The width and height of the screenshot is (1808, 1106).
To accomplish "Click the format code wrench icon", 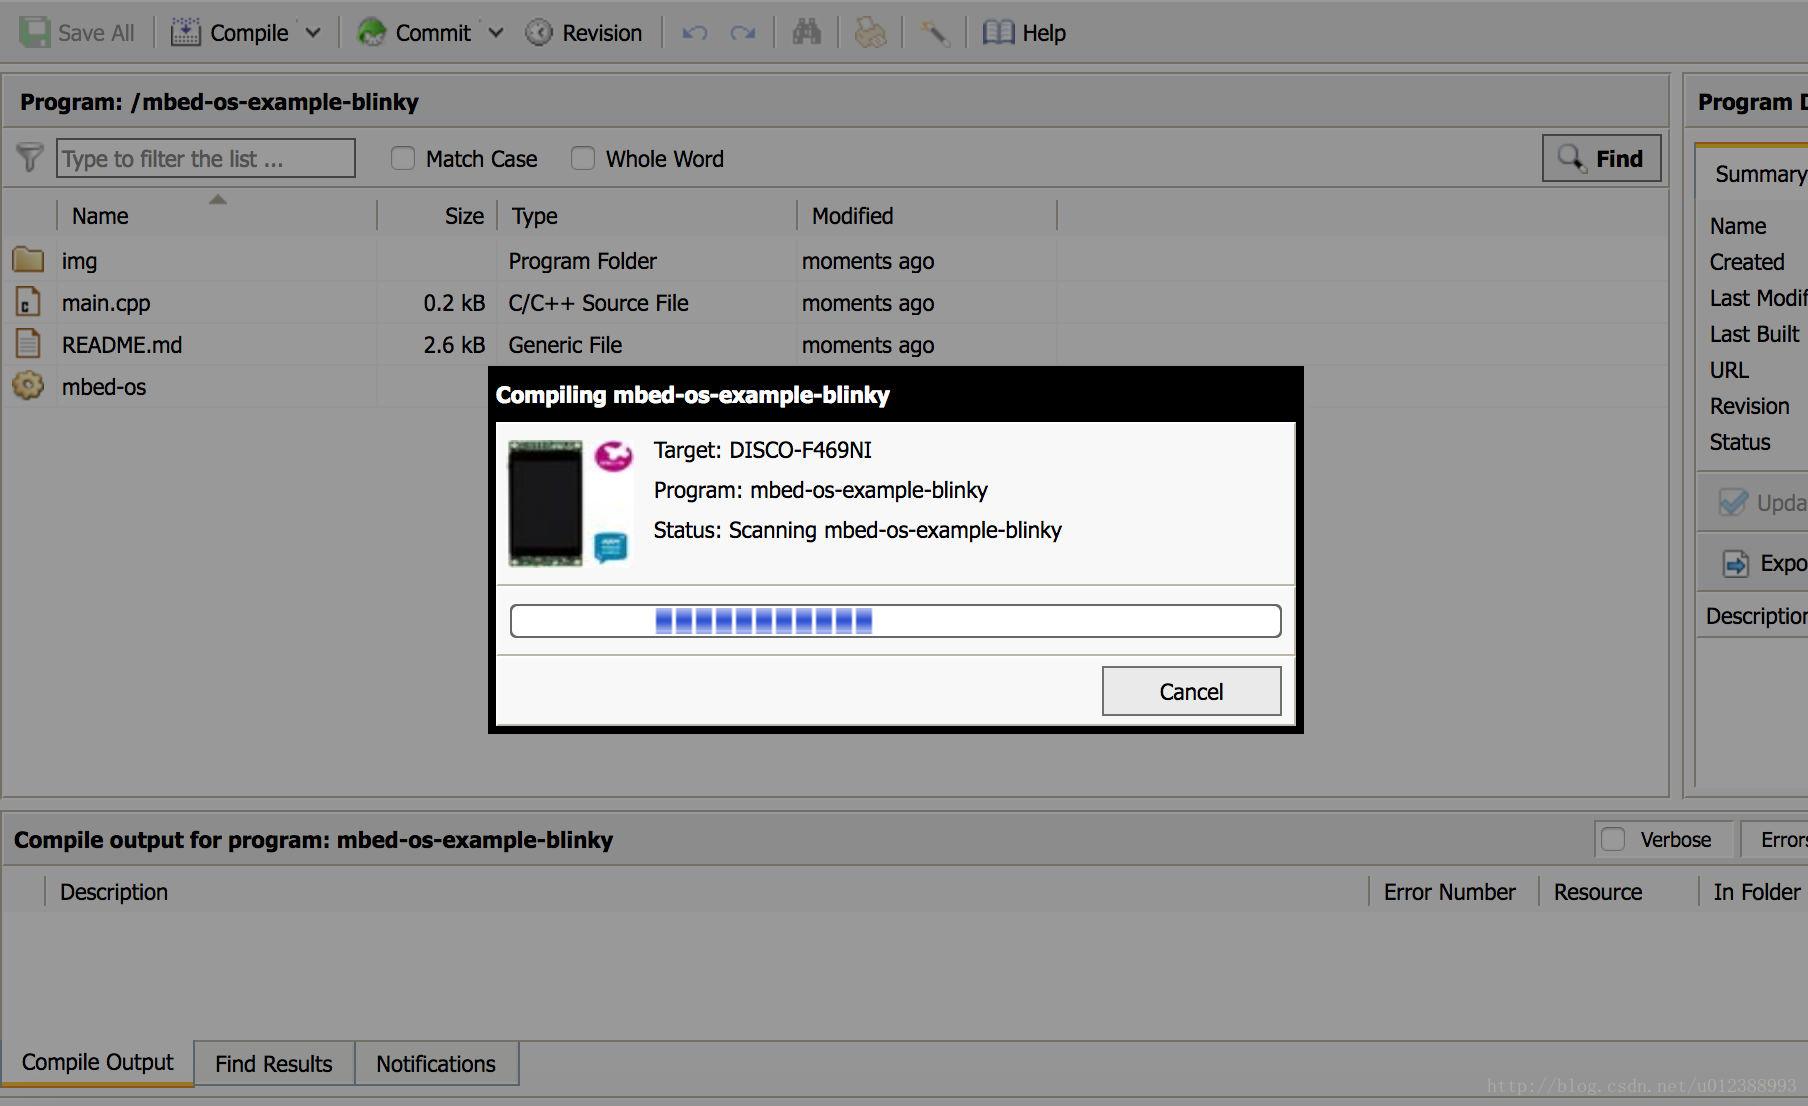I will (x=934, y=33).
